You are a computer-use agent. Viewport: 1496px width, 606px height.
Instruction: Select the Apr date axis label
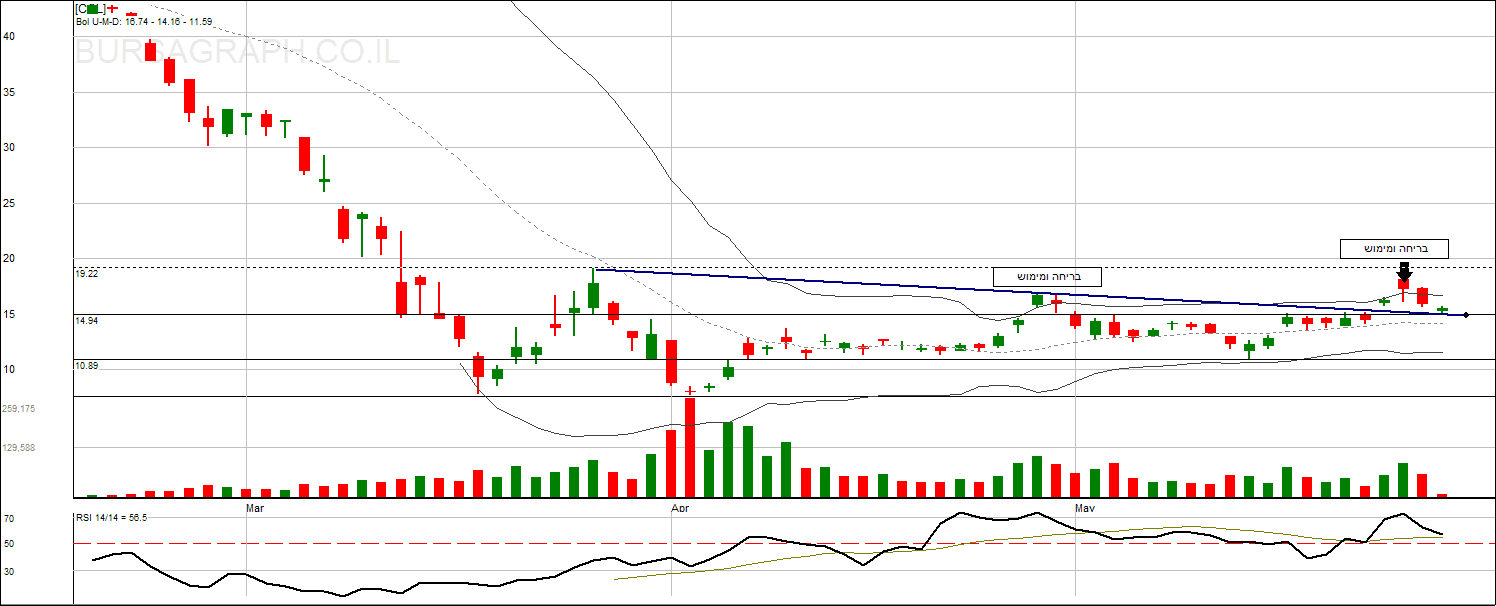(x=680, y=508)
